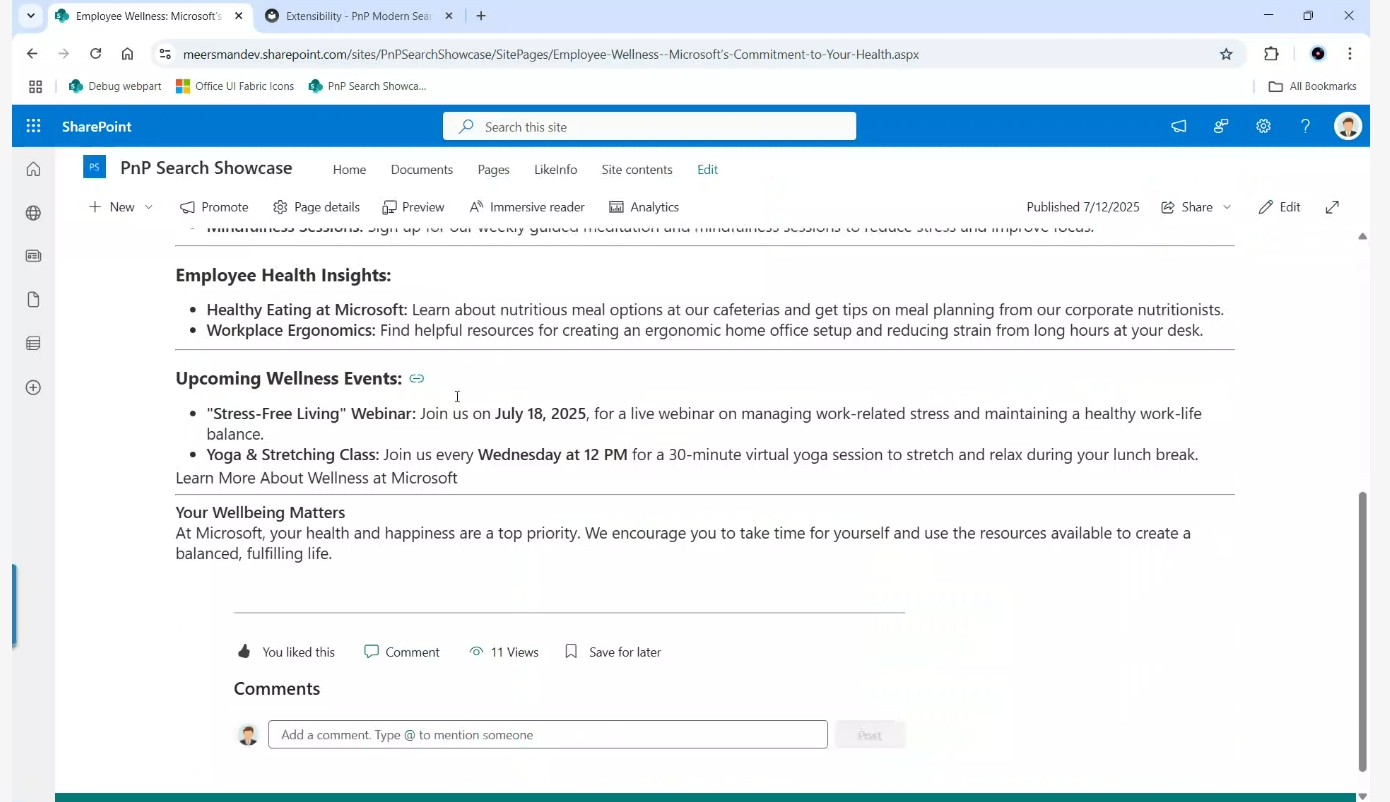Open the Share dropdown in command bar

(1196, 207)
